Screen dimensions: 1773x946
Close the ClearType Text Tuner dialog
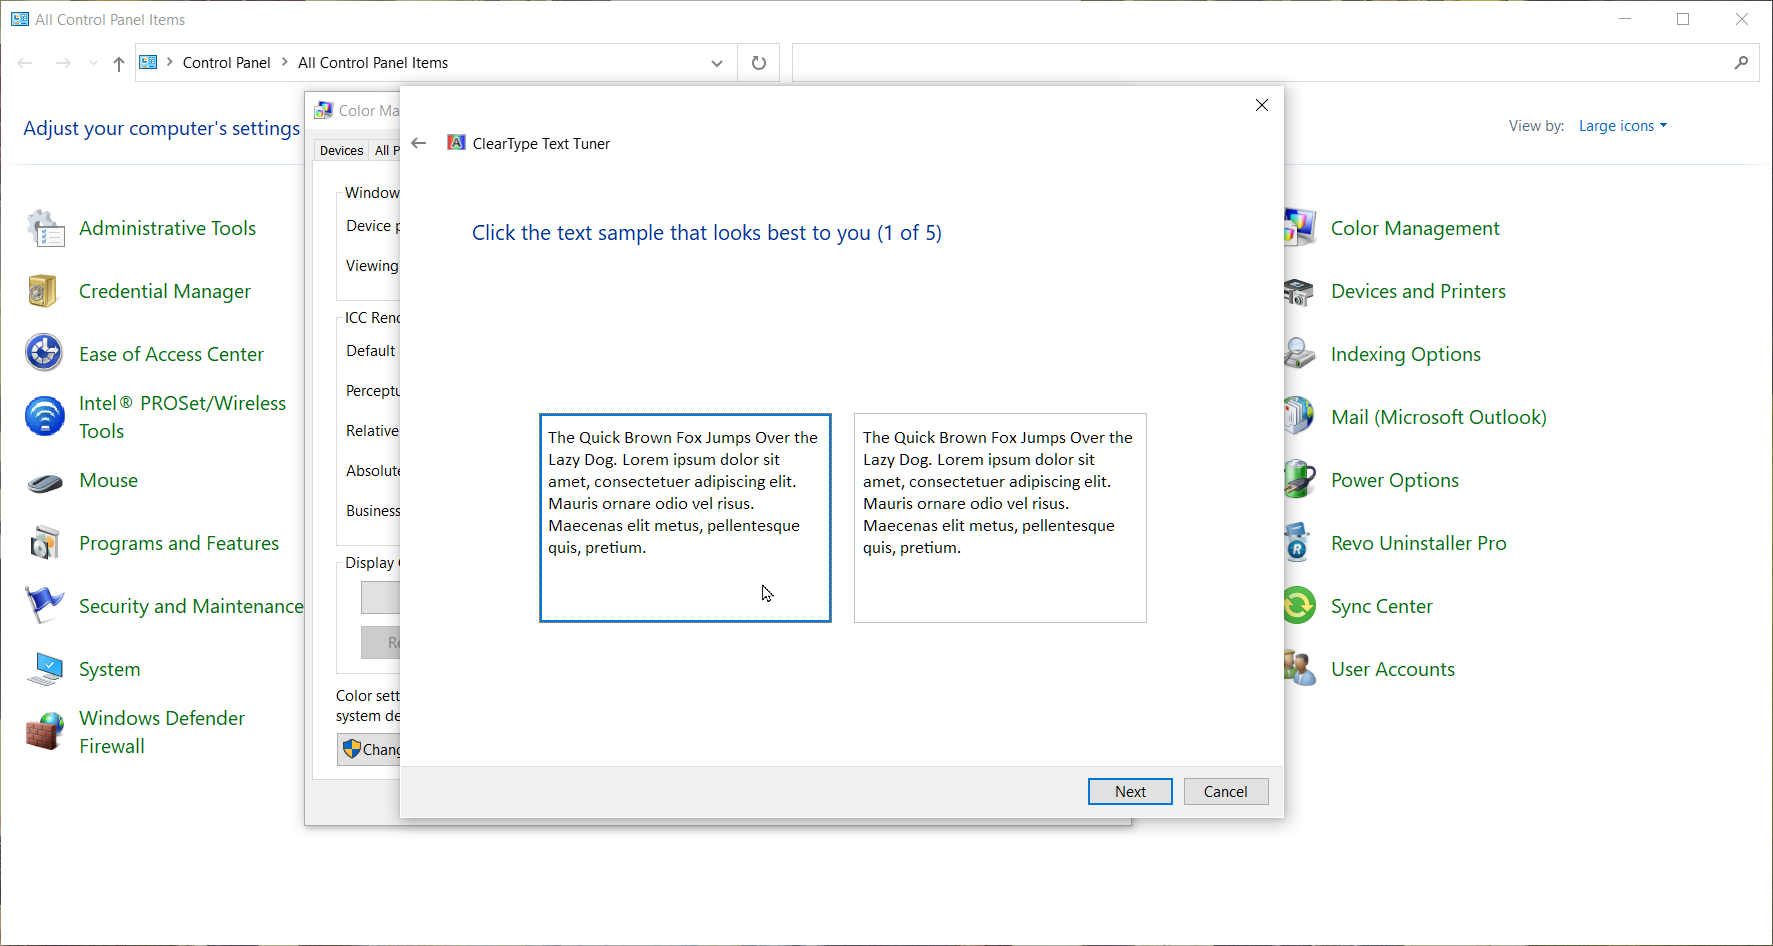(1262, 105)
